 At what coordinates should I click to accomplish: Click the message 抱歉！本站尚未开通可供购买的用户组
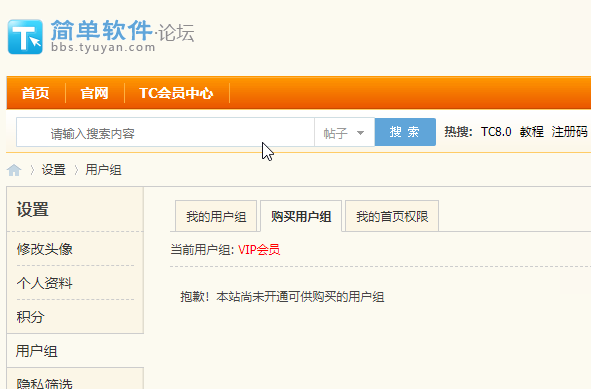point(282,297)
